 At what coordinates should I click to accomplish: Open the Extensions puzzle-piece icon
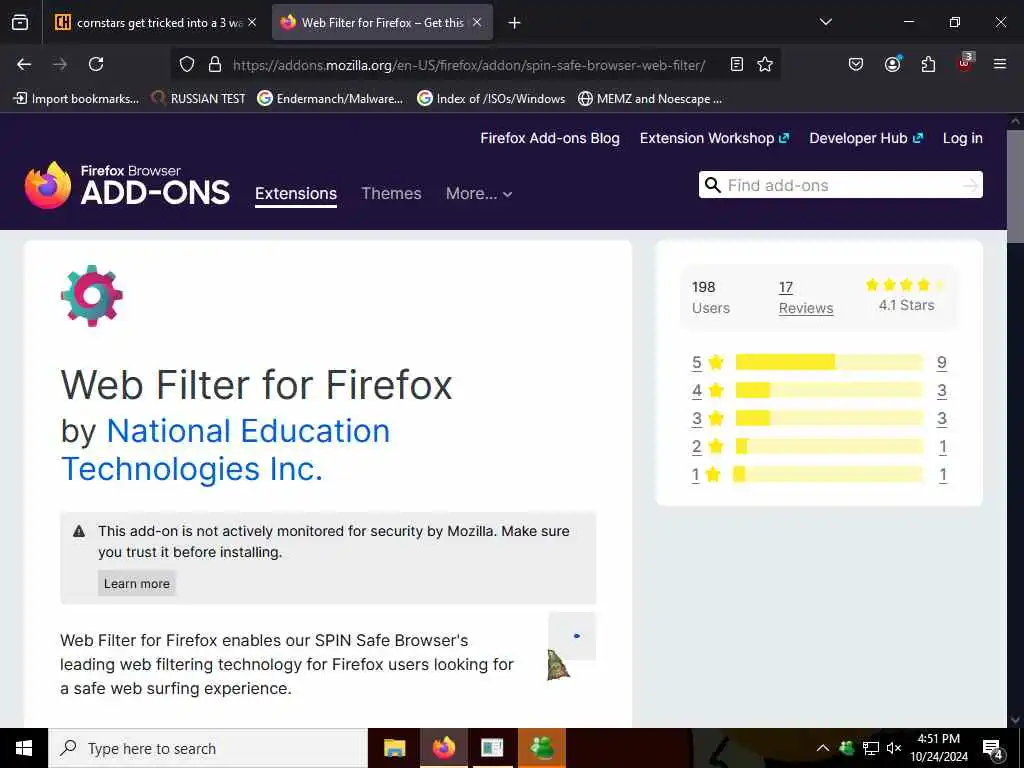pos(928,64)
